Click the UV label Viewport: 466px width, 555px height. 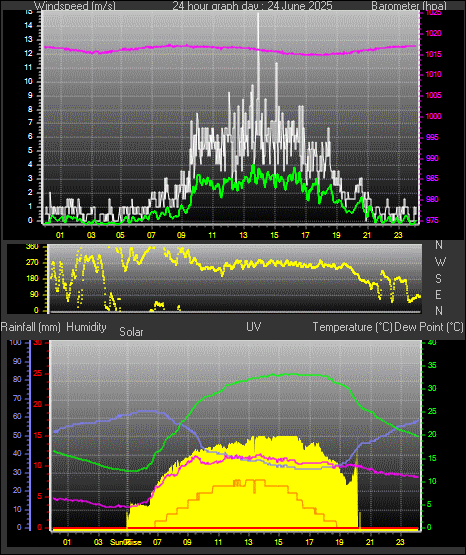tap(253, 327)
